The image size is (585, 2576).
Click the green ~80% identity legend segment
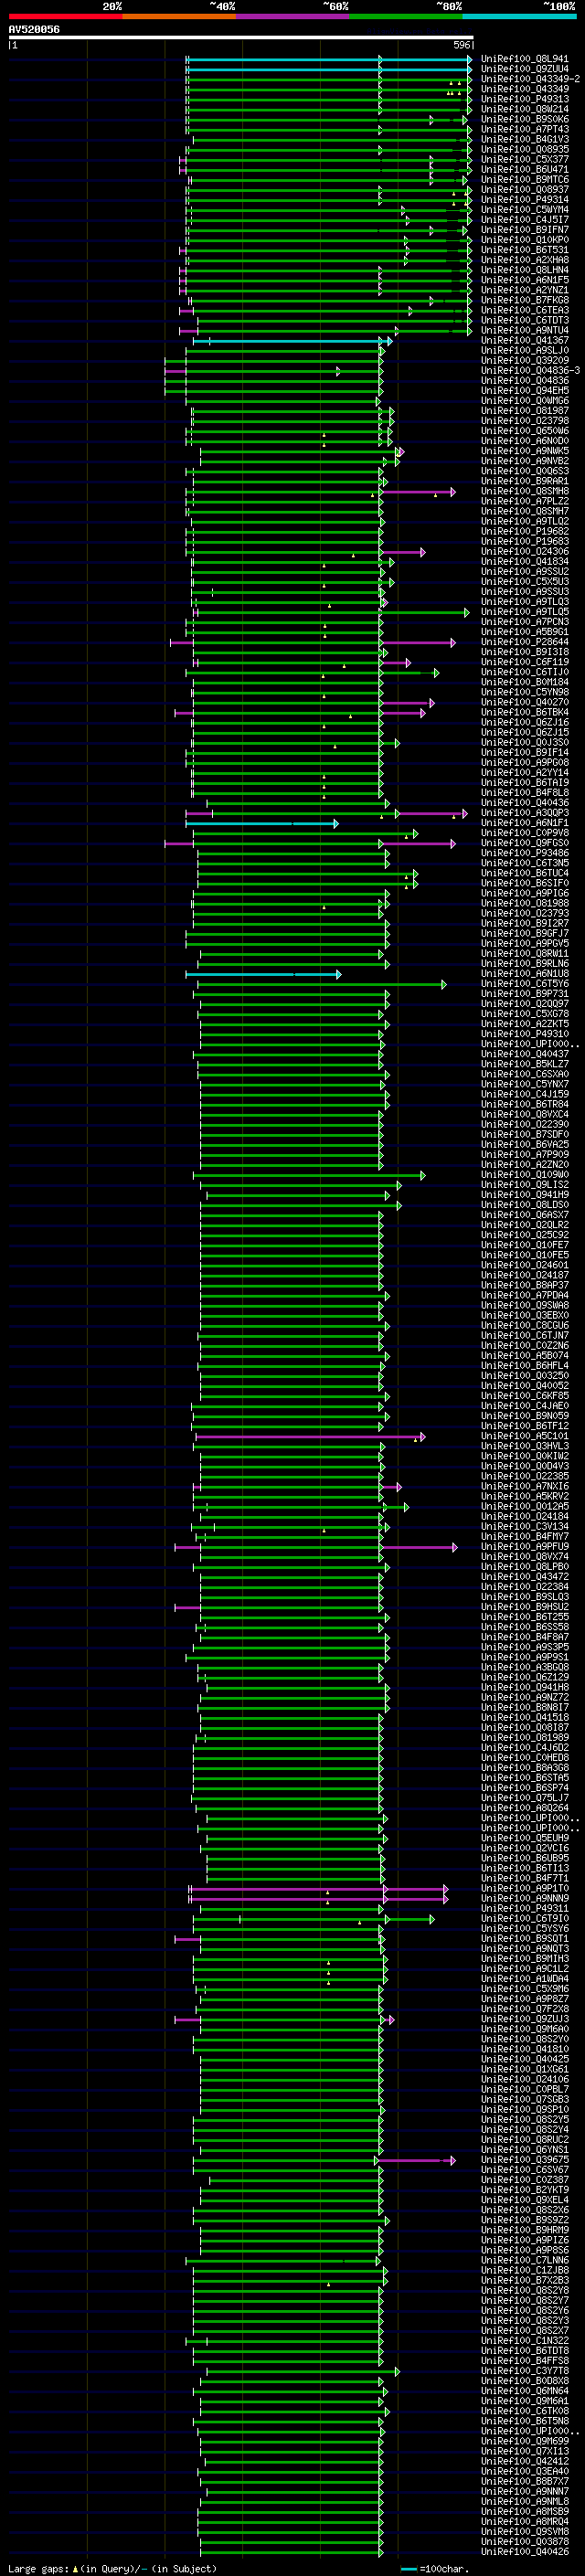click(x=406, y=16)
